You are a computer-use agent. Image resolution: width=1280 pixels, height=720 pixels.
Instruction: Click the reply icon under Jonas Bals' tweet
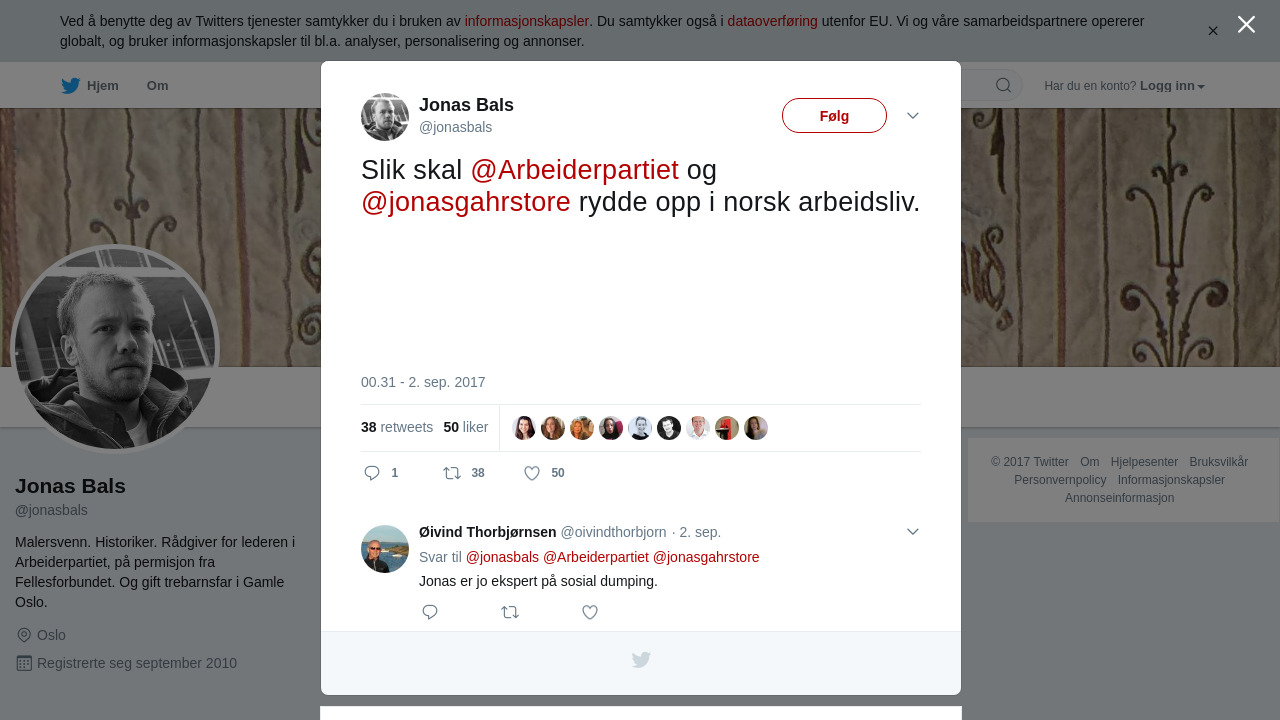372,473
